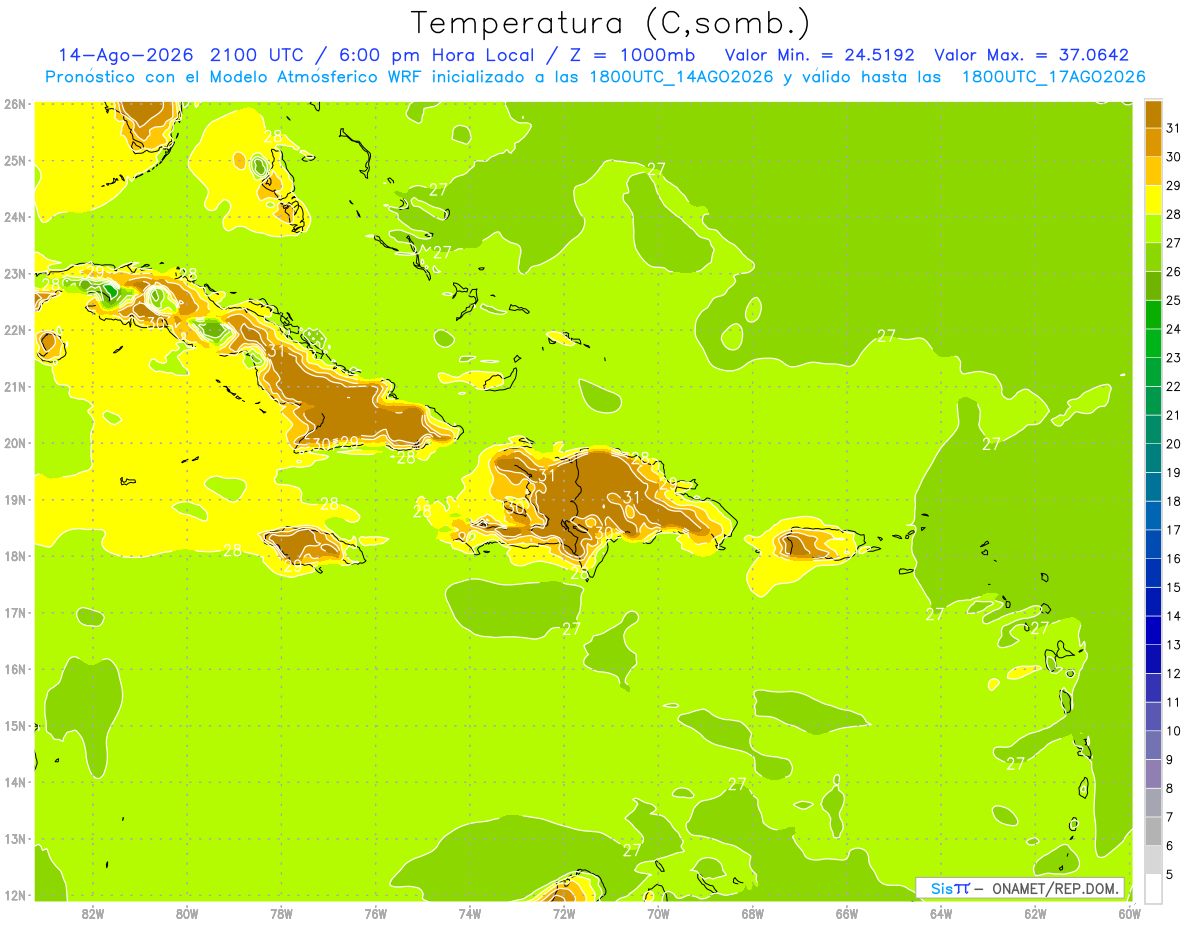The image size is (1200, 927).
Task: Click the "12N" latitude label
Action: tap(15, 895)
